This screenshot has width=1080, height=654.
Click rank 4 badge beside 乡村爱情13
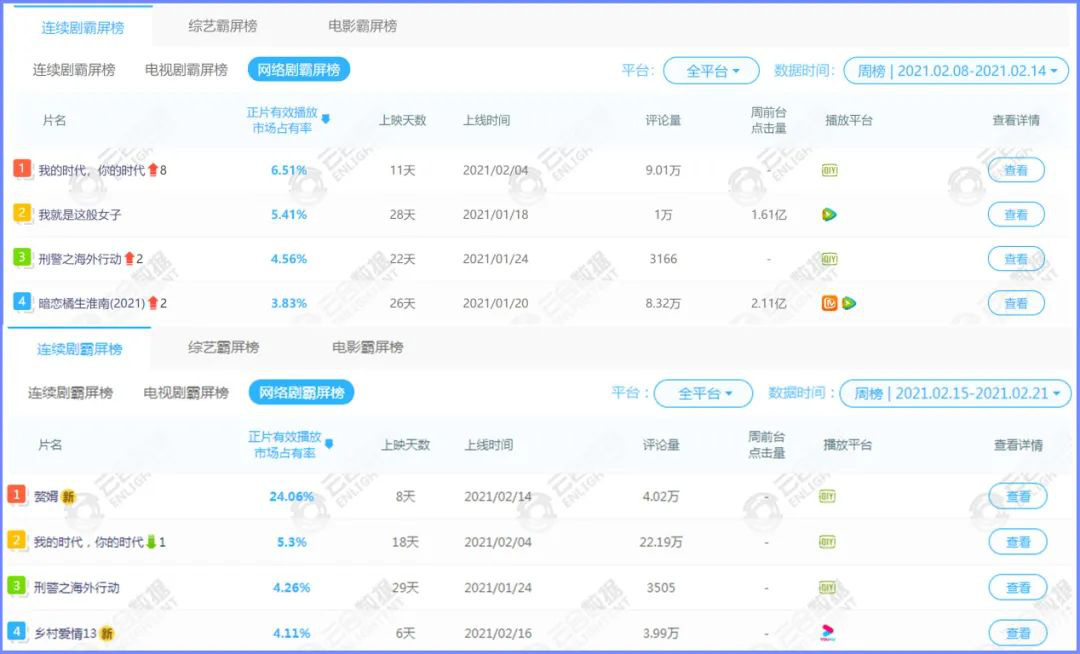click(17, 631)
